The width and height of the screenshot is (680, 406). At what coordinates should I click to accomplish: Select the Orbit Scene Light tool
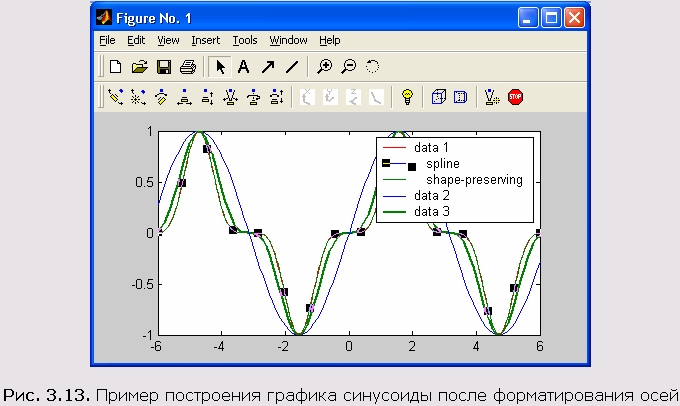(x=138, y=97)
